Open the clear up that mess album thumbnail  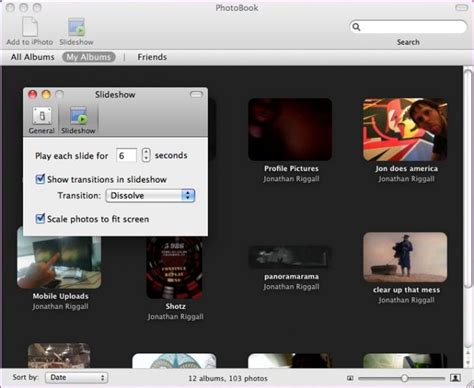point(405,257)
